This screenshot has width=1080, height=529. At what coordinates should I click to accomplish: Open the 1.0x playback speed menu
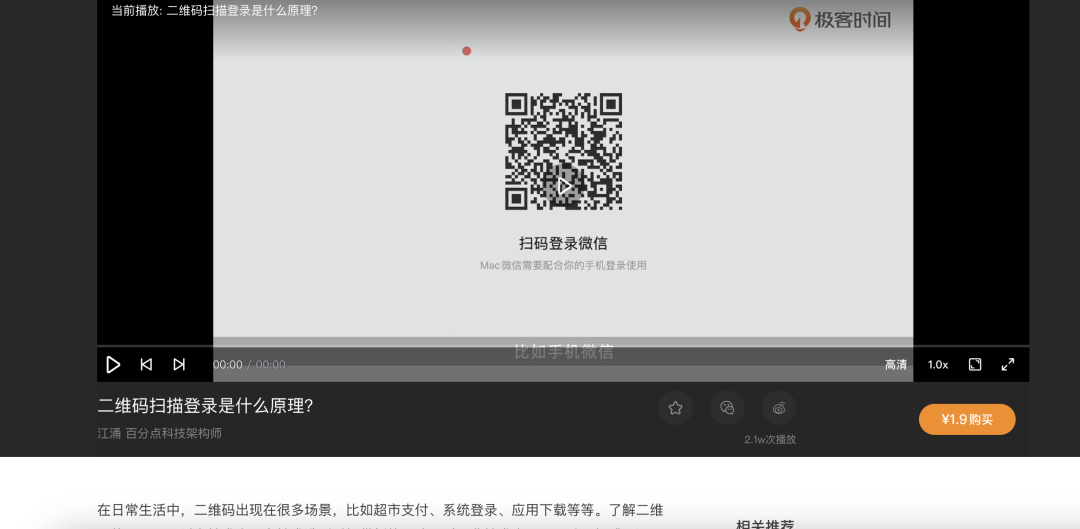tap(938, 365)
